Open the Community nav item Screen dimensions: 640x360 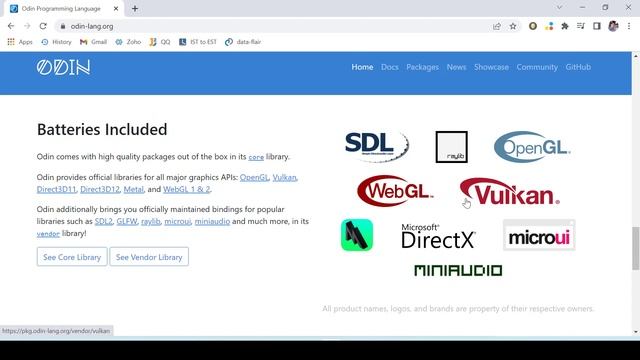pos(537,67)
